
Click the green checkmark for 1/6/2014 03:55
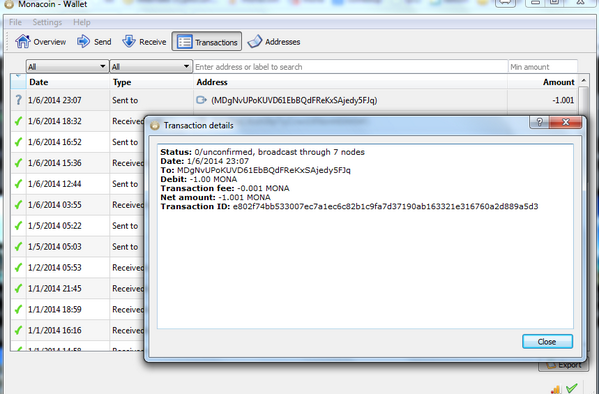18,205
